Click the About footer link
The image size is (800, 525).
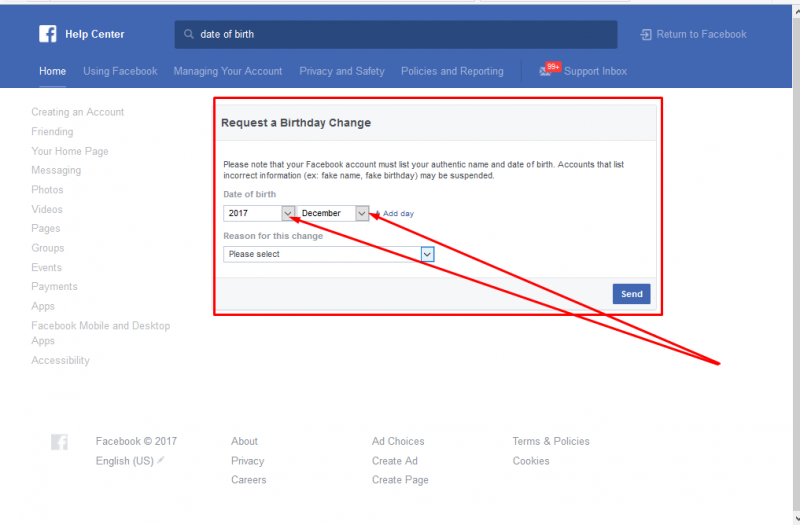[x=244, y=441]
